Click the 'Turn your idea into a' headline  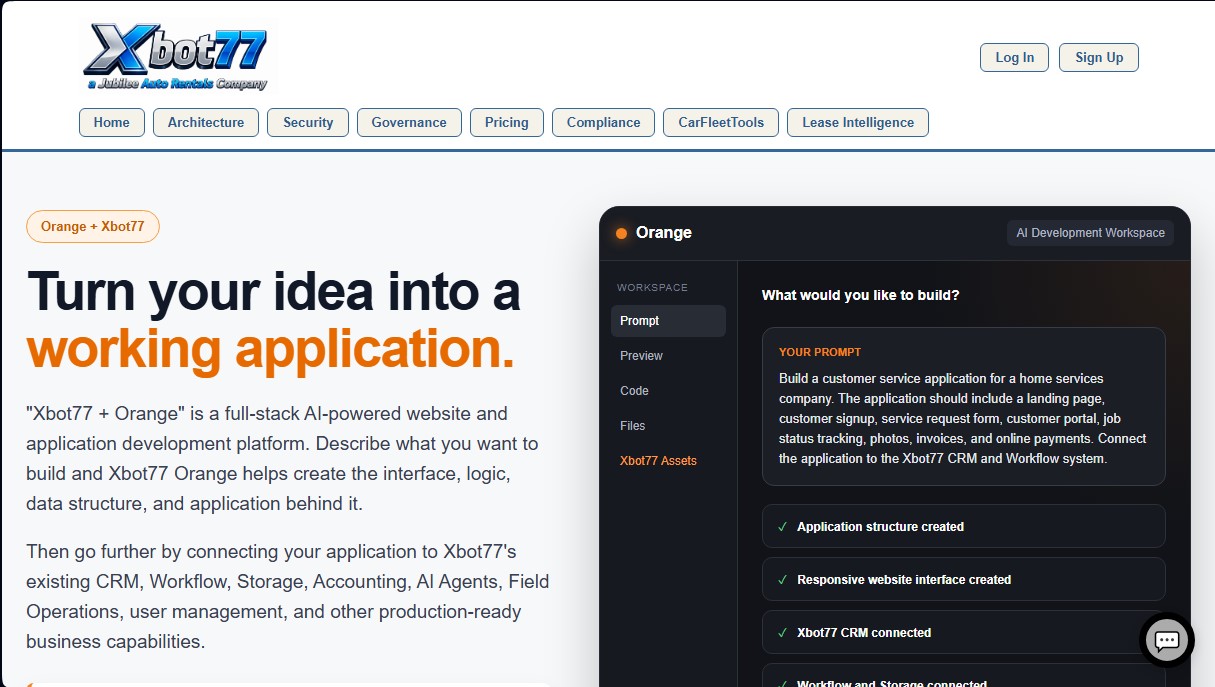(273, 292)
